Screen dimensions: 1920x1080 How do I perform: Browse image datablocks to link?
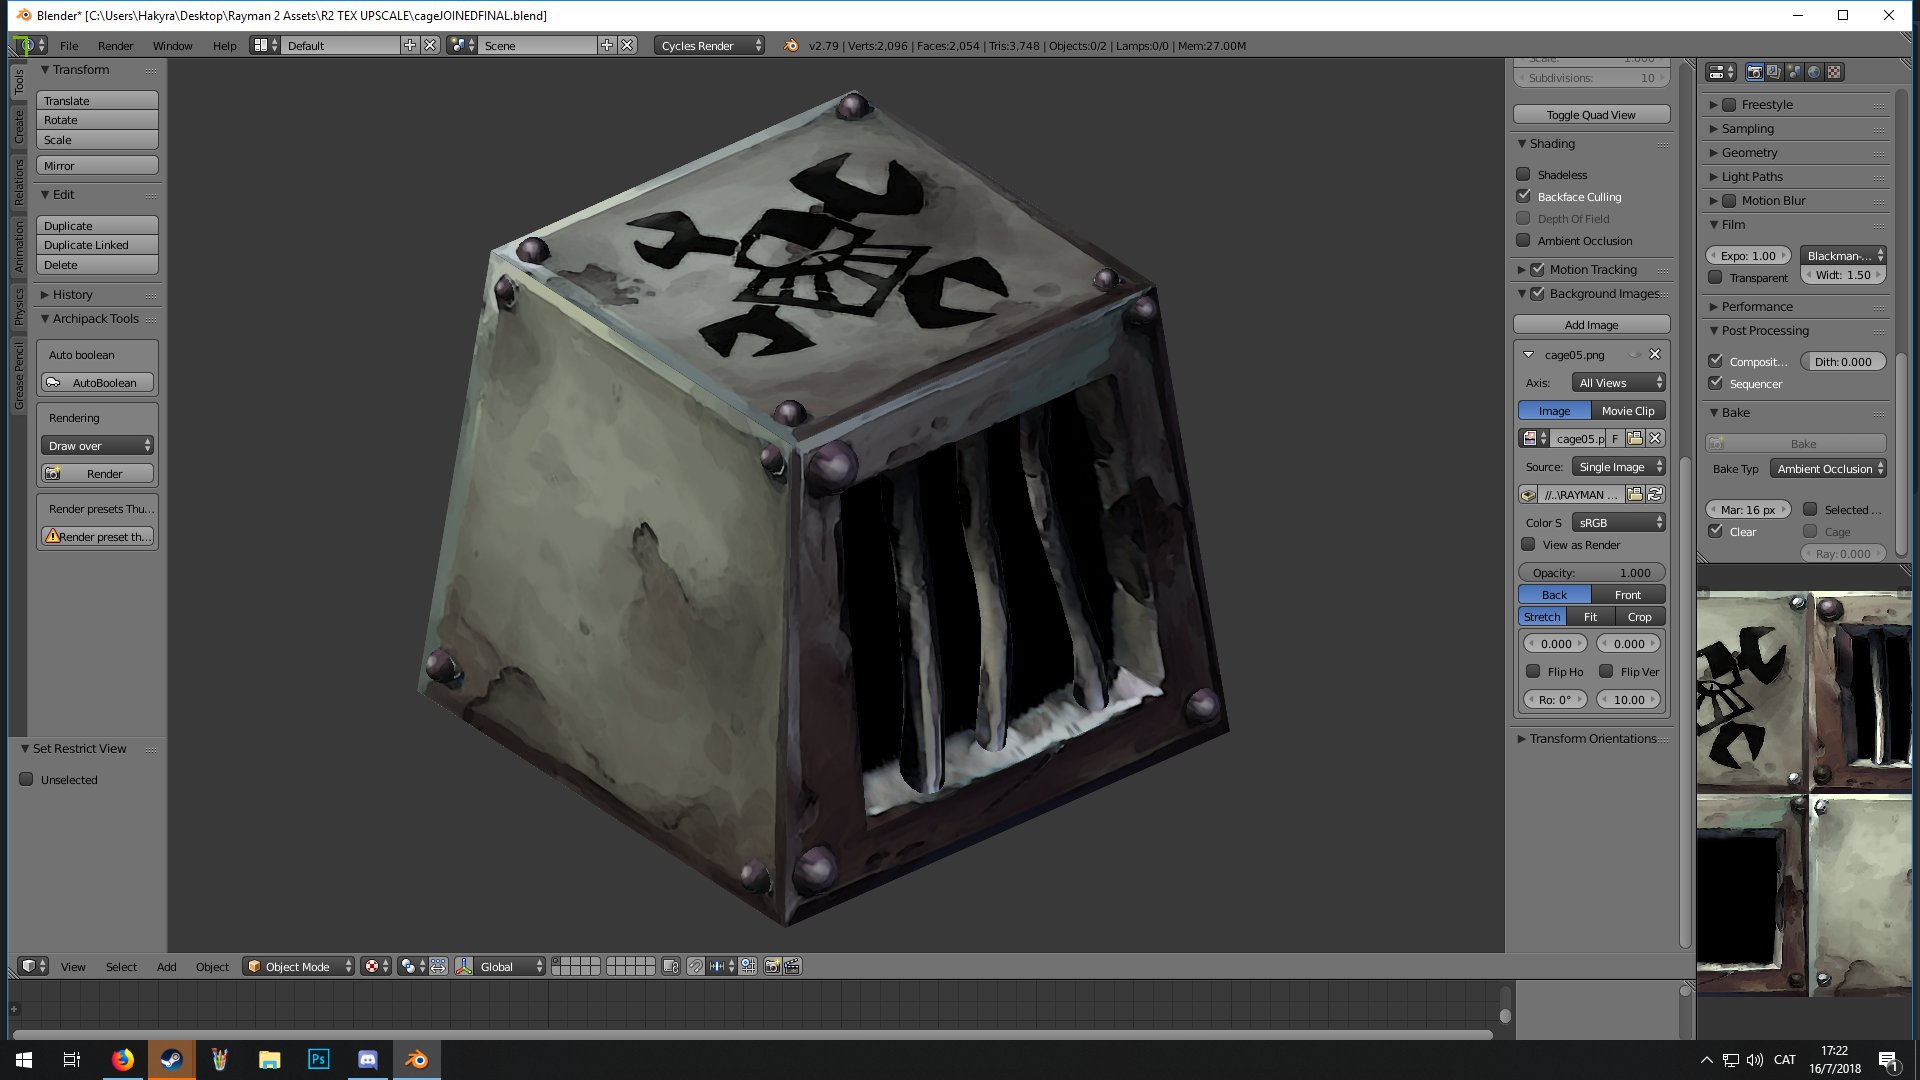coord(1534,438)
